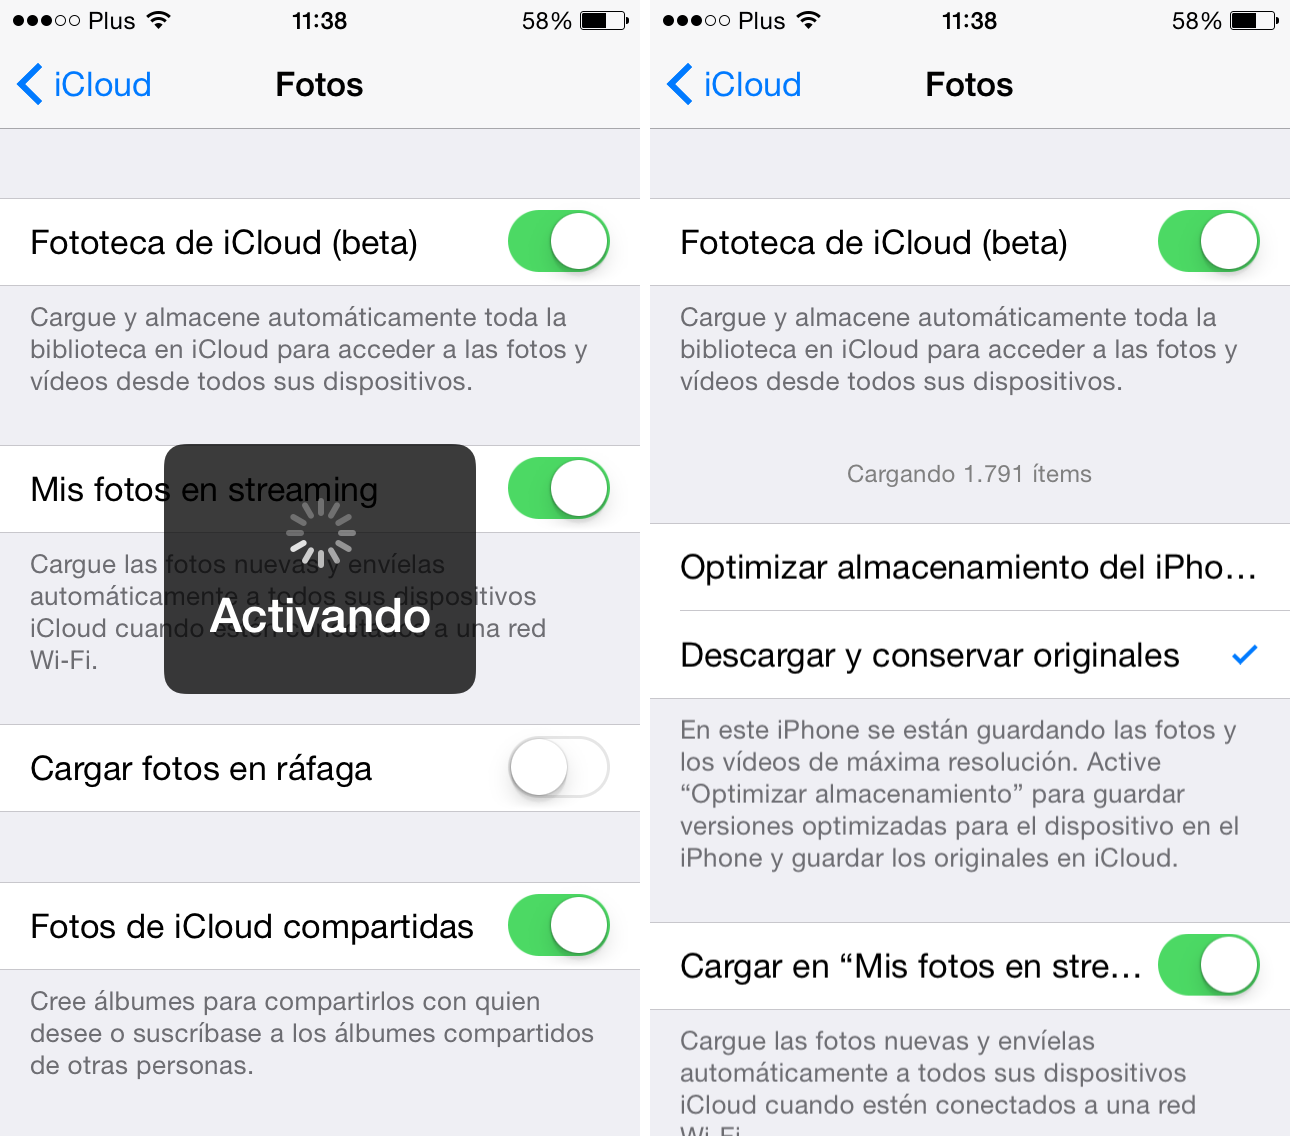Select Descargar y conservar originales option

[970, 655]
